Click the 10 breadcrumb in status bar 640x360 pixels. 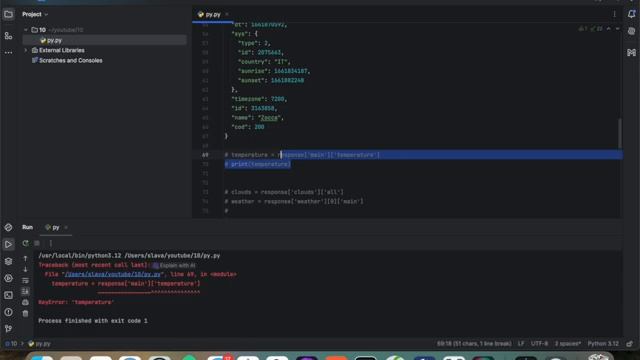pyautogui.click(x=11, y=344)
